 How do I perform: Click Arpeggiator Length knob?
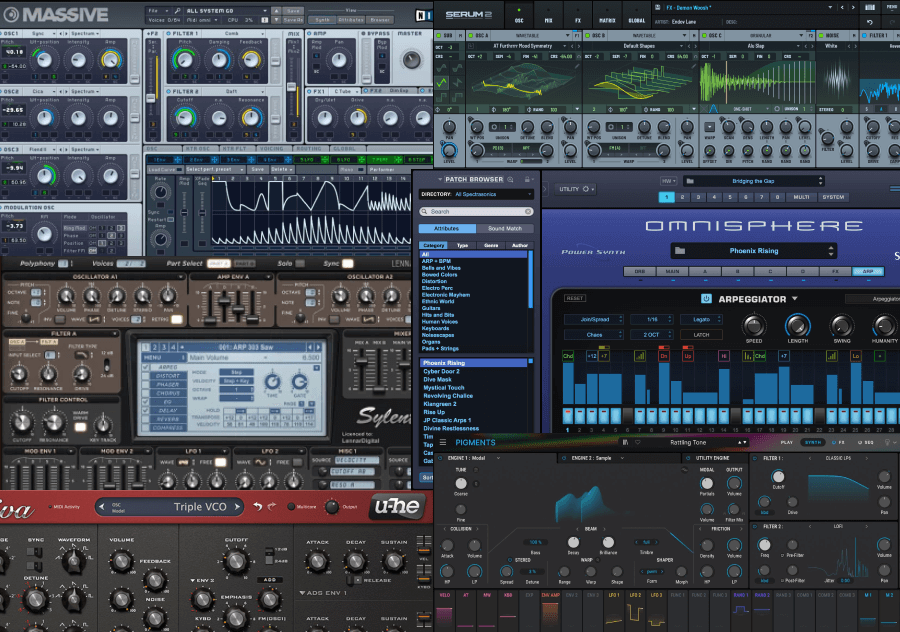797,325
